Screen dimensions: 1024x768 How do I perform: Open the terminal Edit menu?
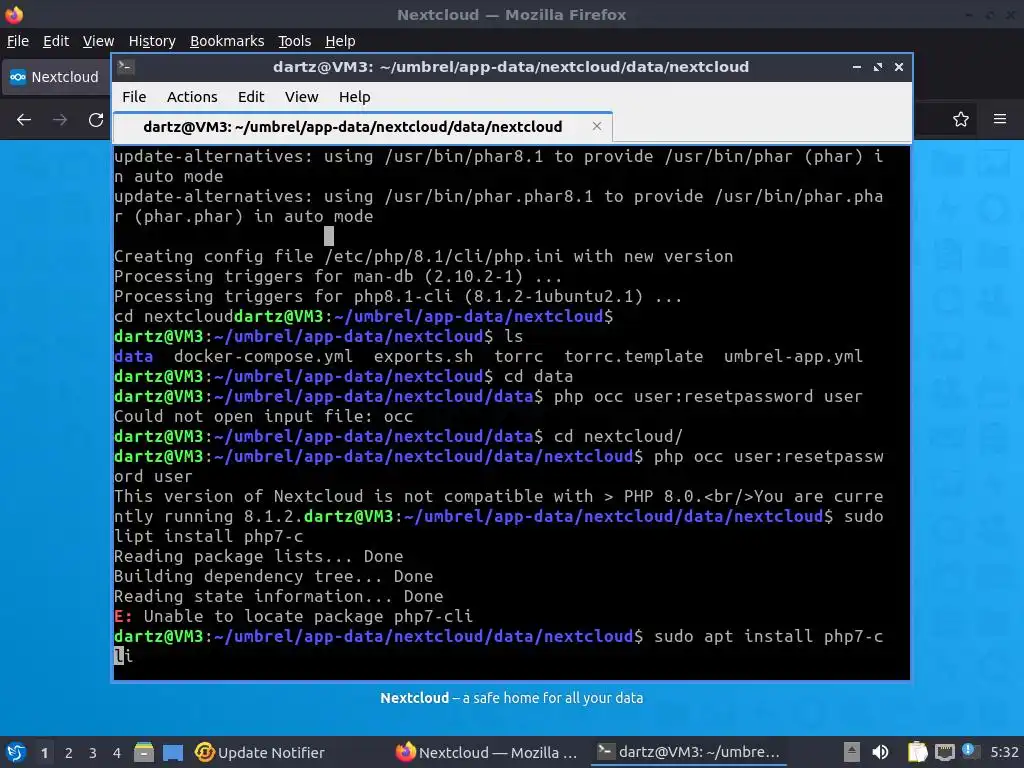coord(251,97)
